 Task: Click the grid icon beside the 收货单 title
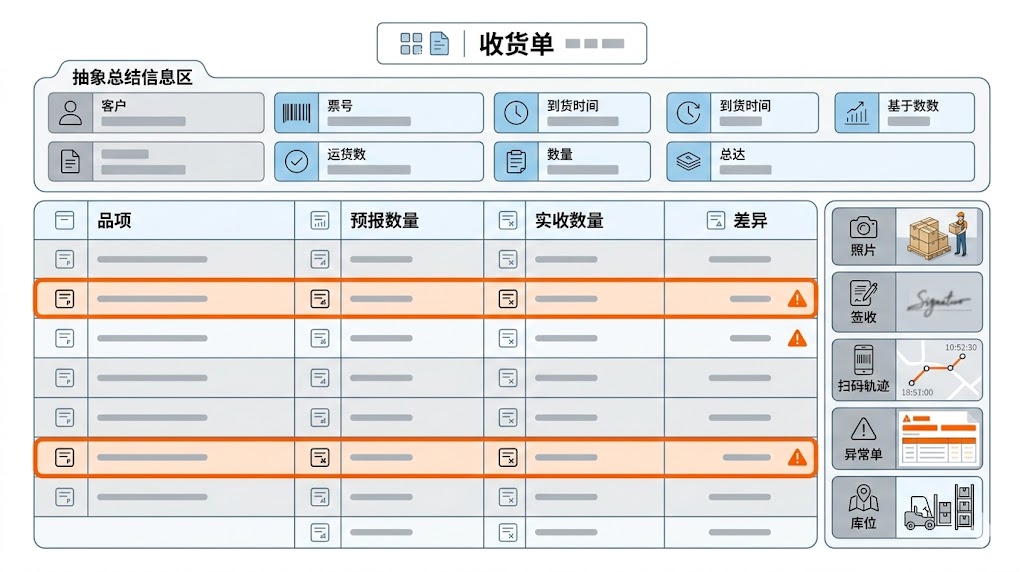pyautogui.click(x=411, y=43)
